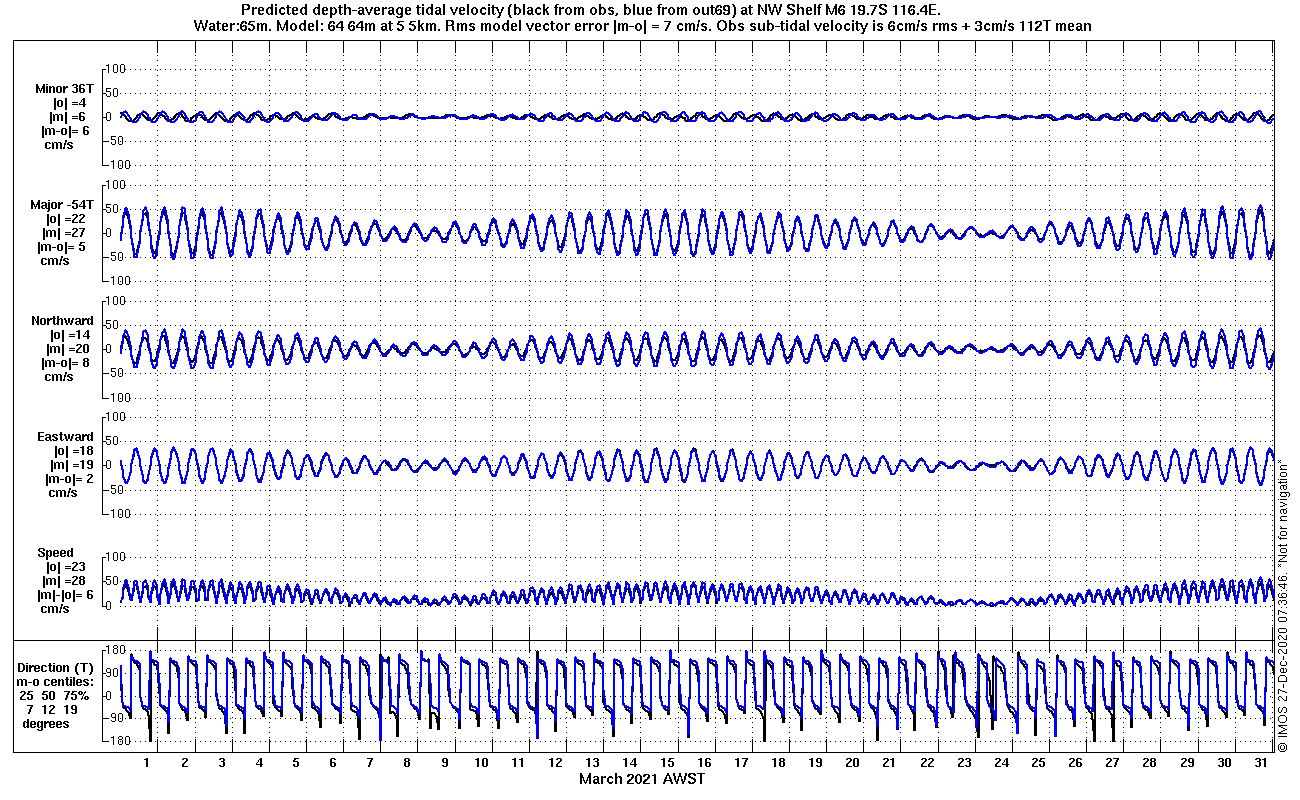
Task: Click day '5' on the date axis
Action: [296, 762]
